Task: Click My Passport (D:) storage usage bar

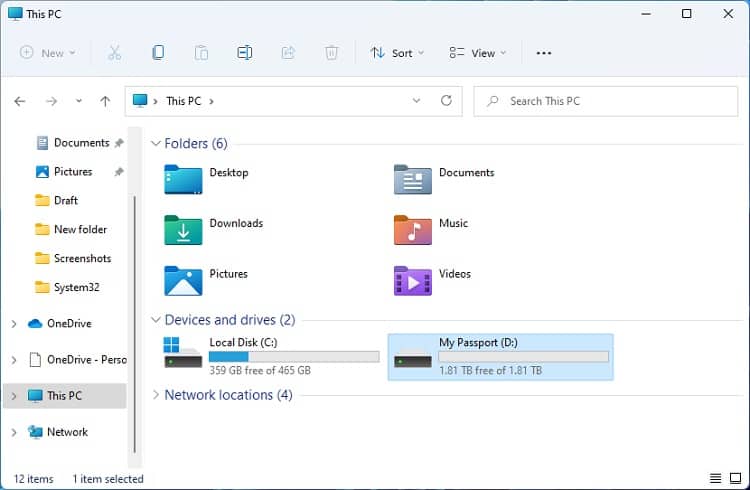Action: click(x=524, y=356)
